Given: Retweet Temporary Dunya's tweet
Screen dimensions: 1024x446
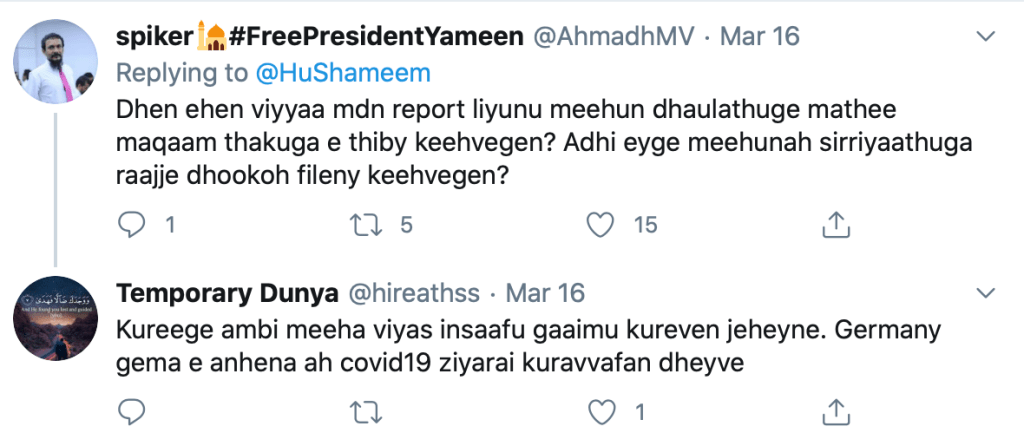Looking at the screenshot, I should pos(367,411).
